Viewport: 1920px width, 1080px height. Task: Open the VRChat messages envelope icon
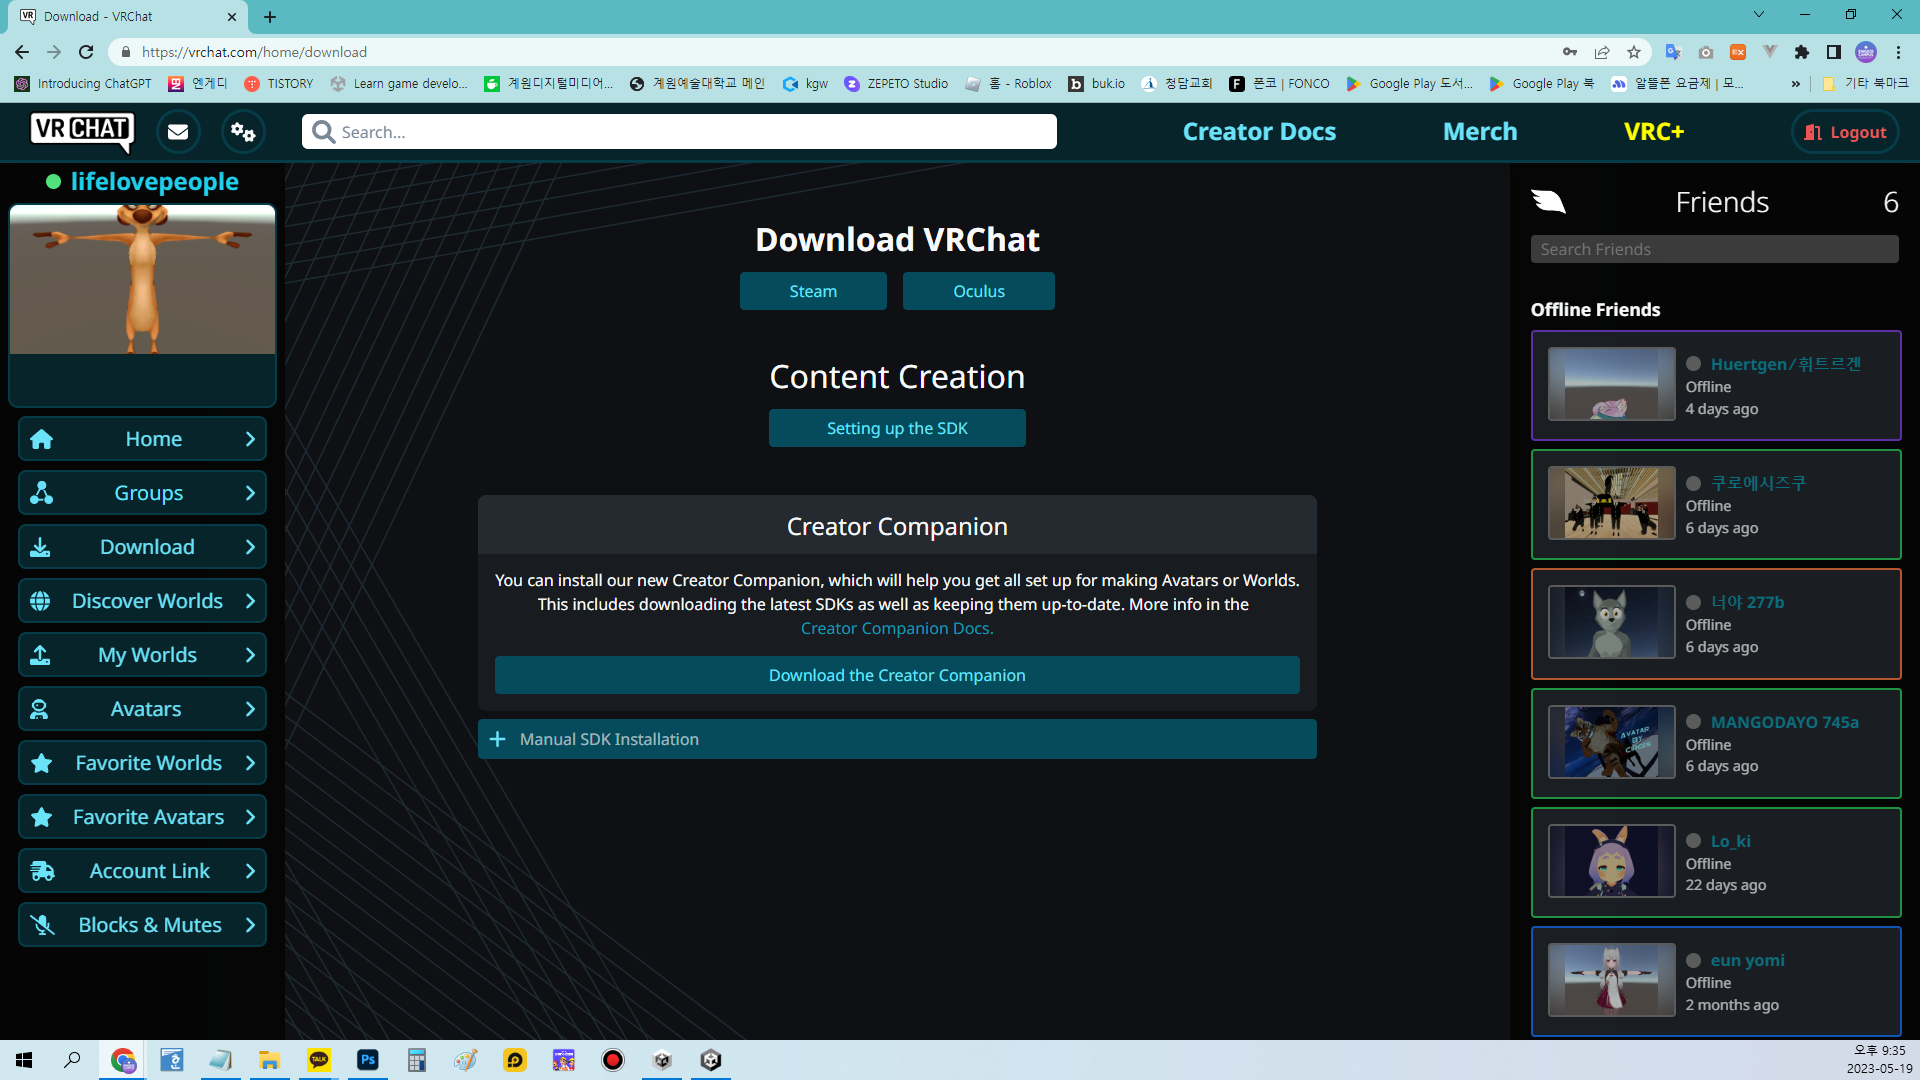tap(178, 132)
